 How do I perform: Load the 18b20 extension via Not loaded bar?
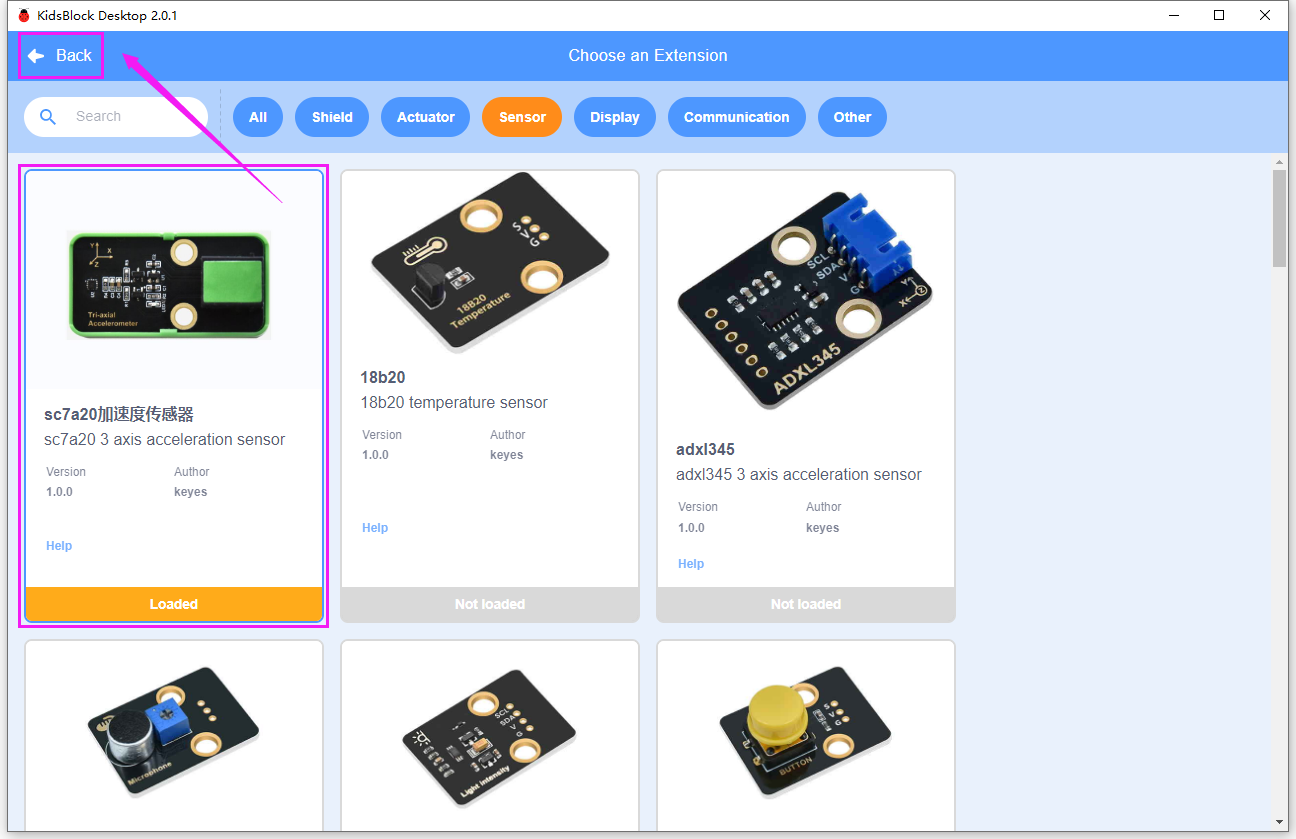click(x=490, y=604)
